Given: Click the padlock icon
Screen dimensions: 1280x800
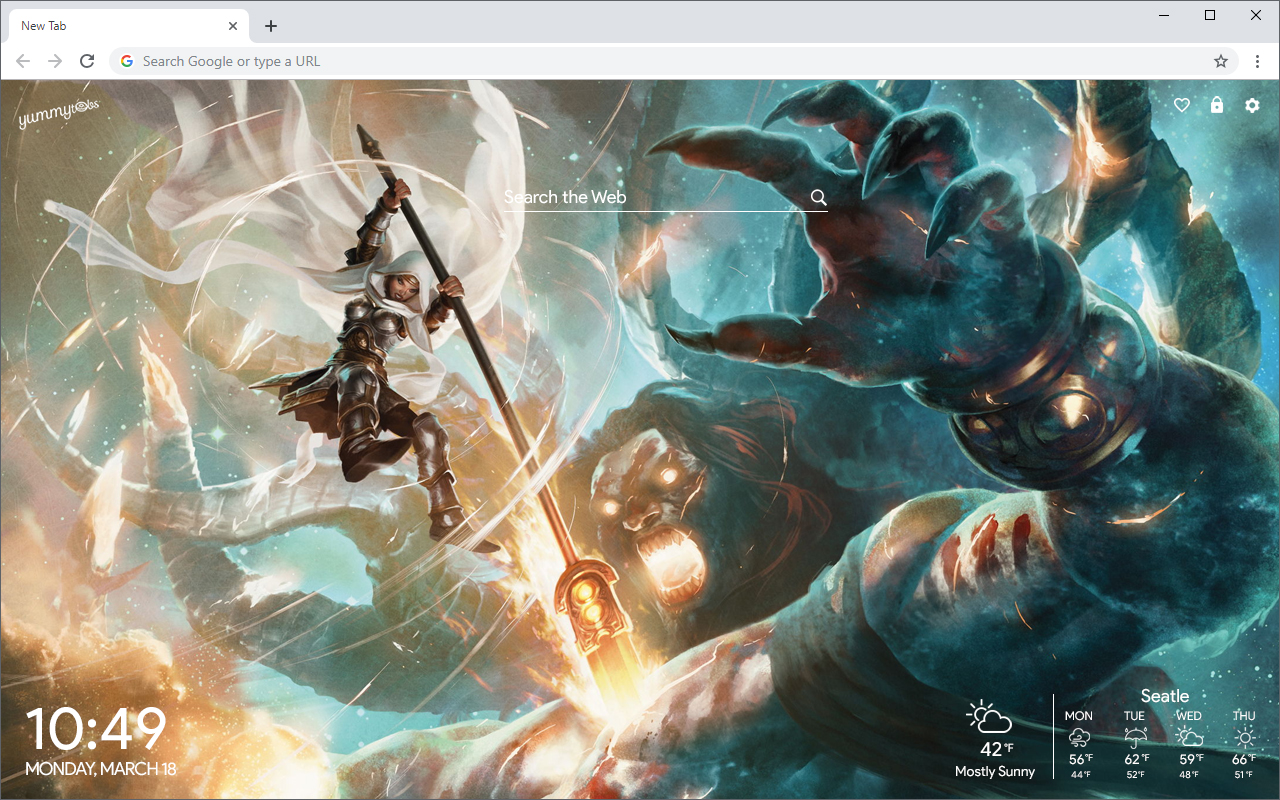Looking at the screenshot, I should pyautogui.click(x=1217, y=105).
